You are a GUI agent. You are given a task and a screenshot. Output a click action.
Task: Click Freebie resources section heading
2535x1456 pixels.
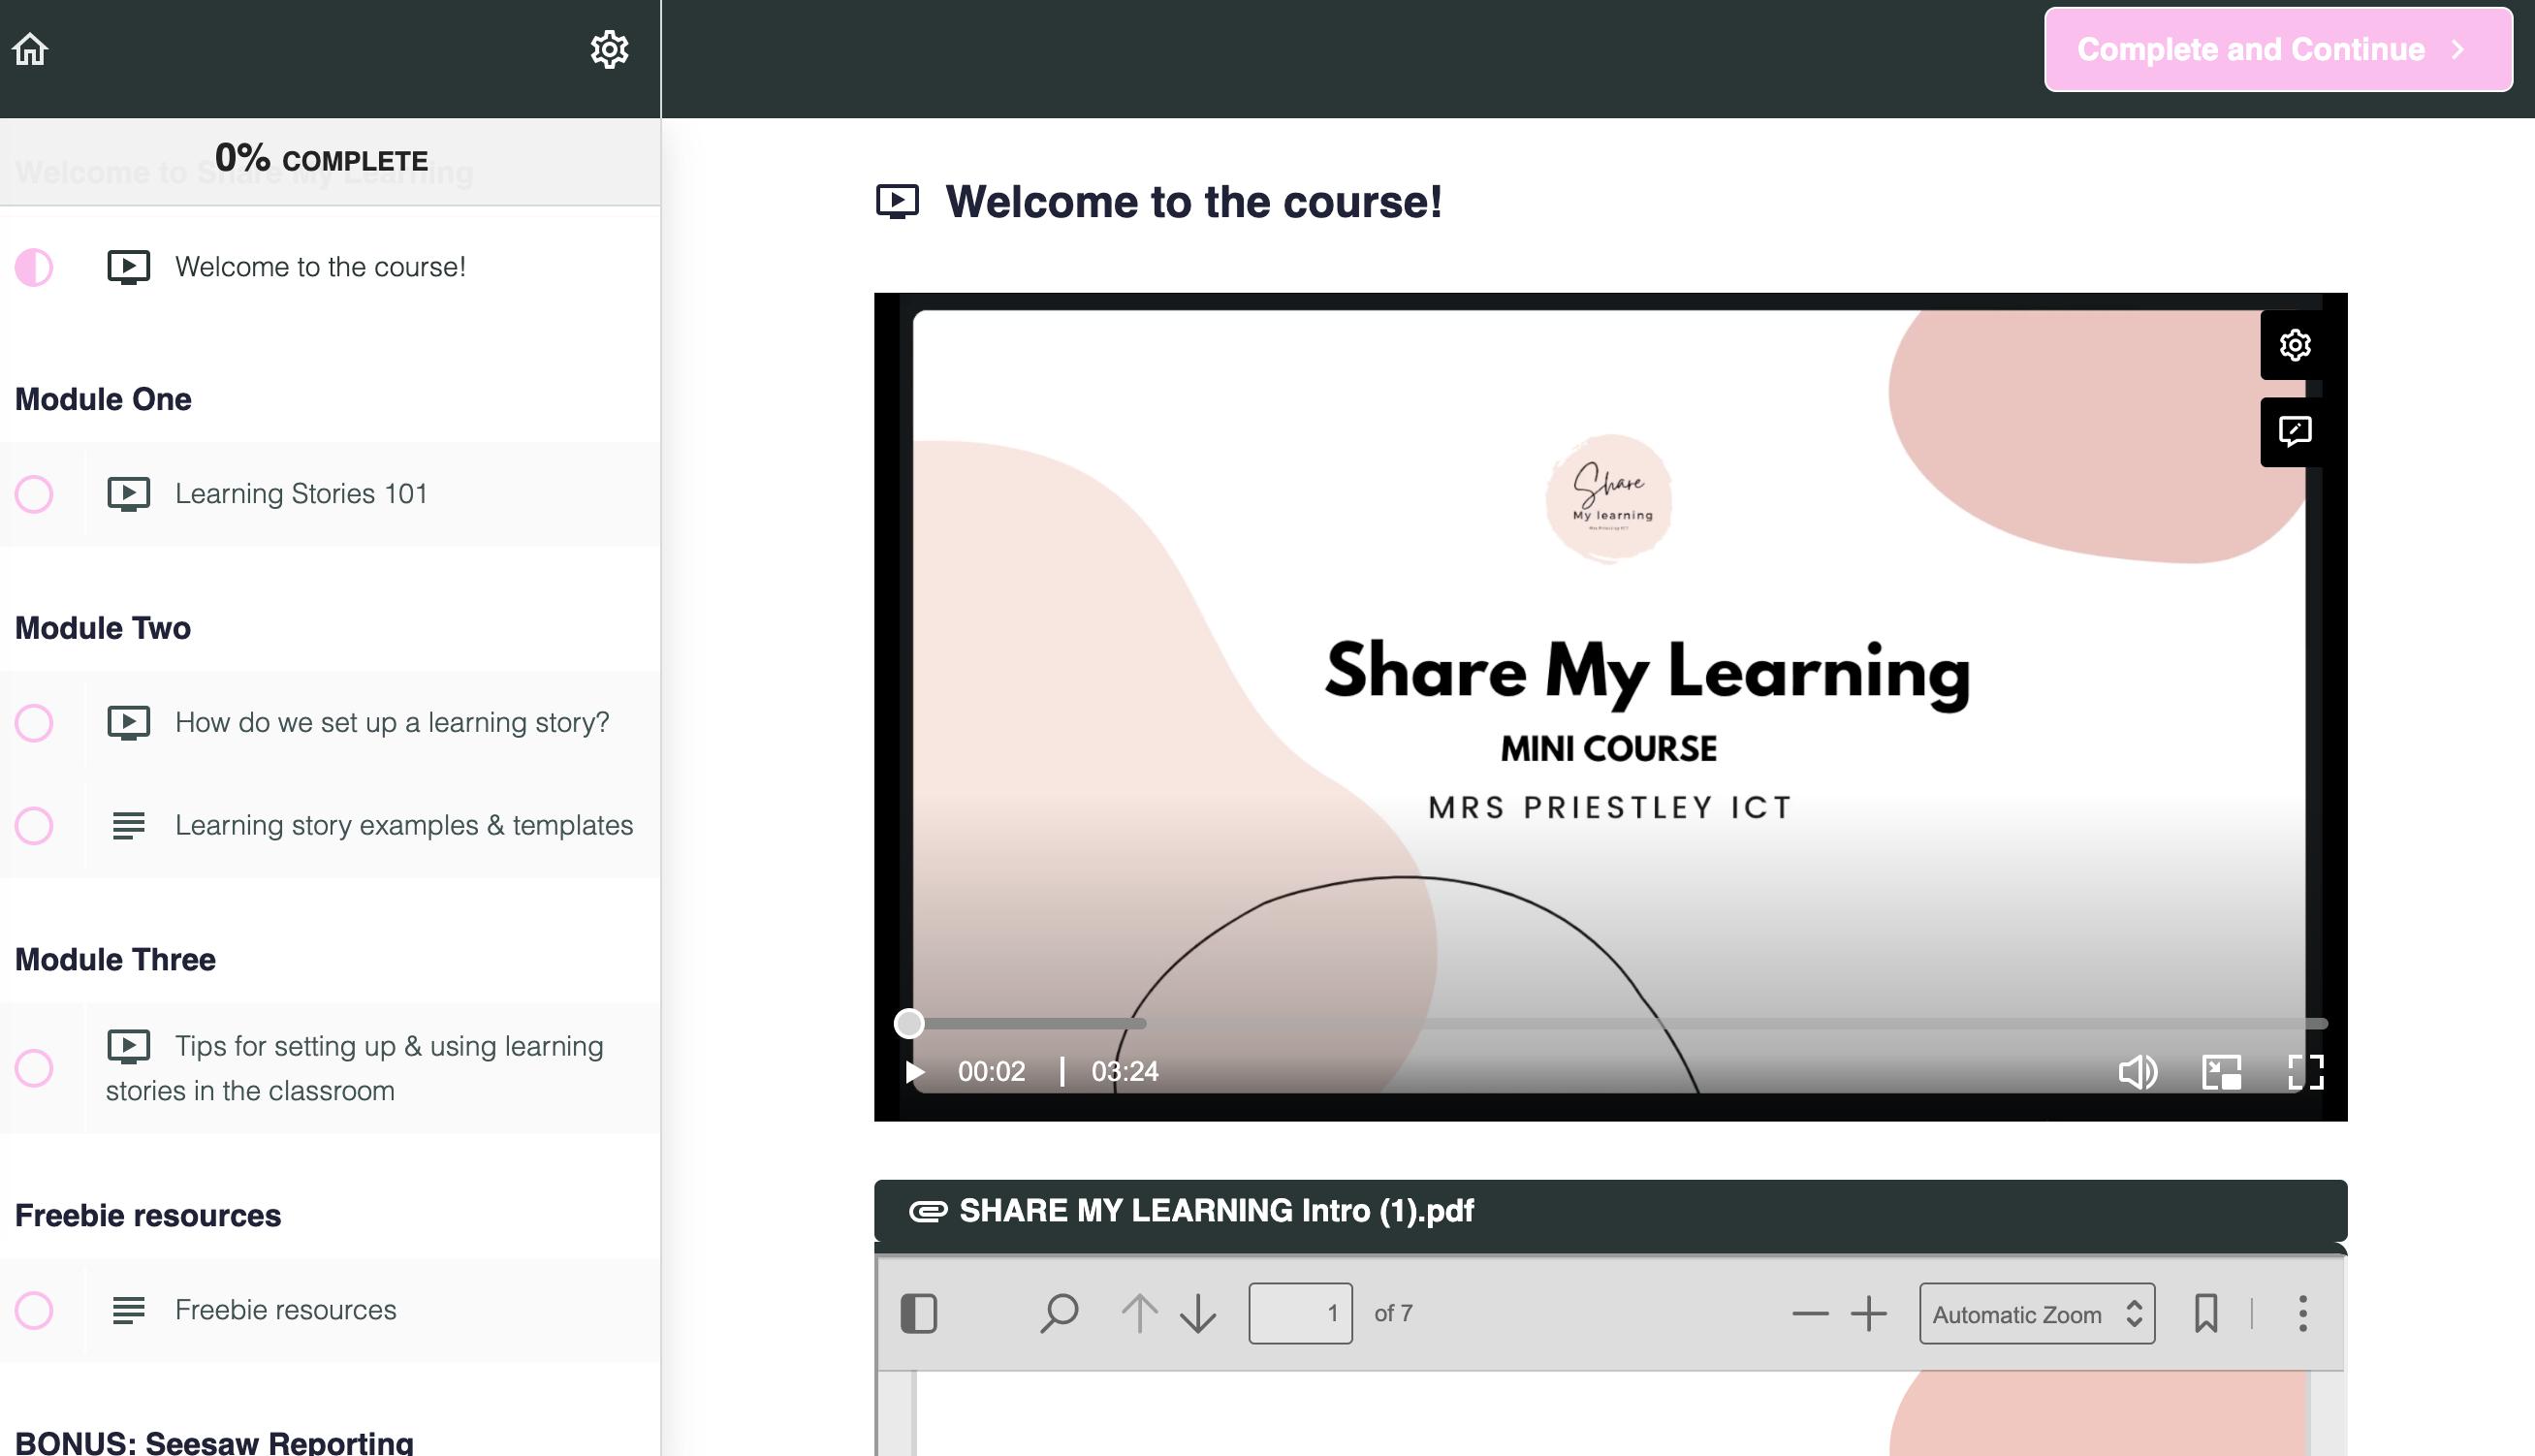pyautogui.click(x=148, y=1216)
